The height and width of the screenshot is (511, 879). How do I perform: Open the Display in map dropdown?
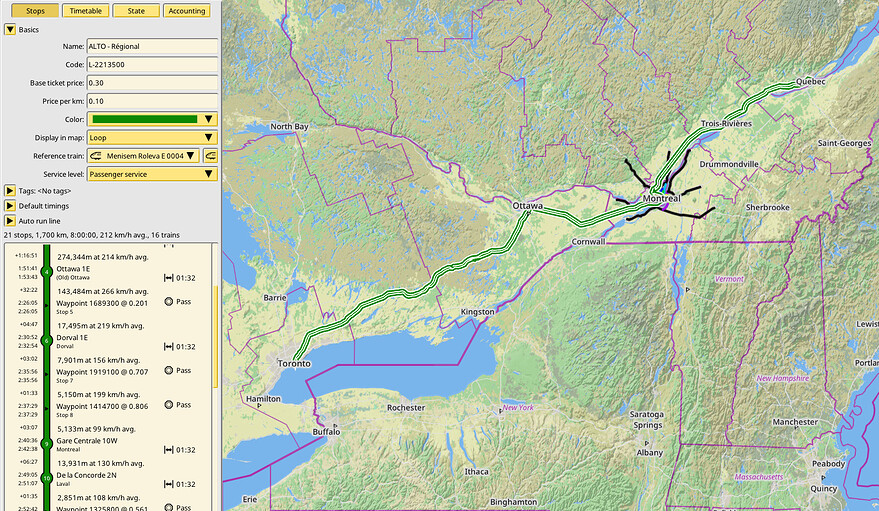(152, 137)
